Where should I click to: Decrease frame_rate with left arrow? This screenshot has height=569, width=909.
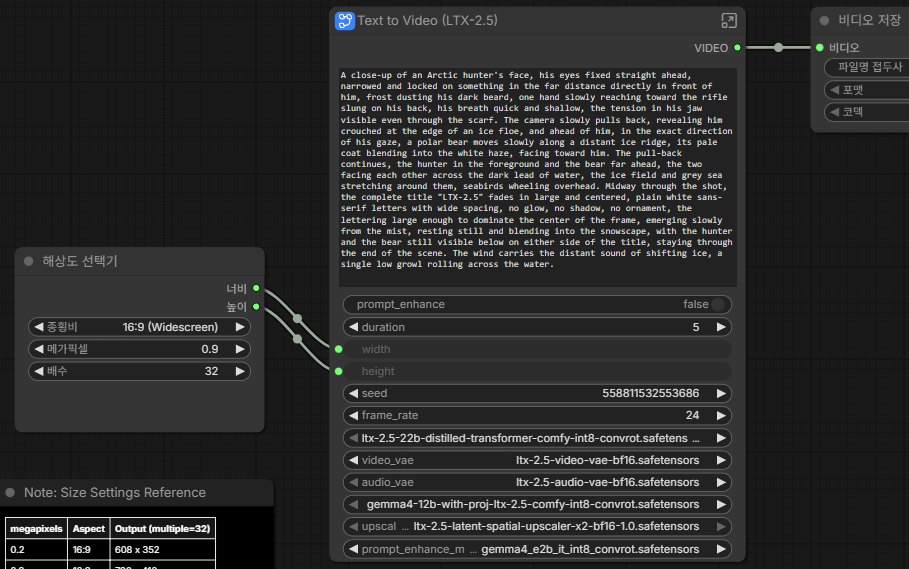(353, 415)
